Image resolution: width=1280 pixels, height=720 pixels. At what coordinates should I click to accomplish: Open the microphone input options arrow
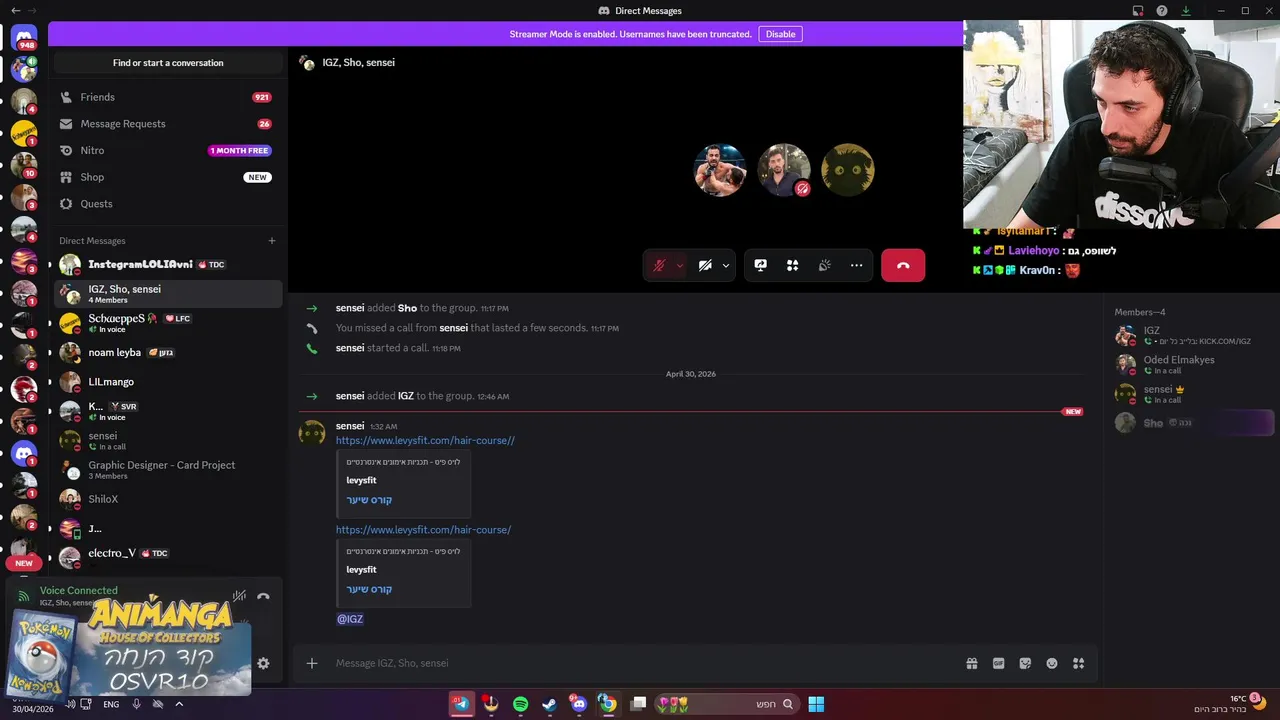[680, 266]
